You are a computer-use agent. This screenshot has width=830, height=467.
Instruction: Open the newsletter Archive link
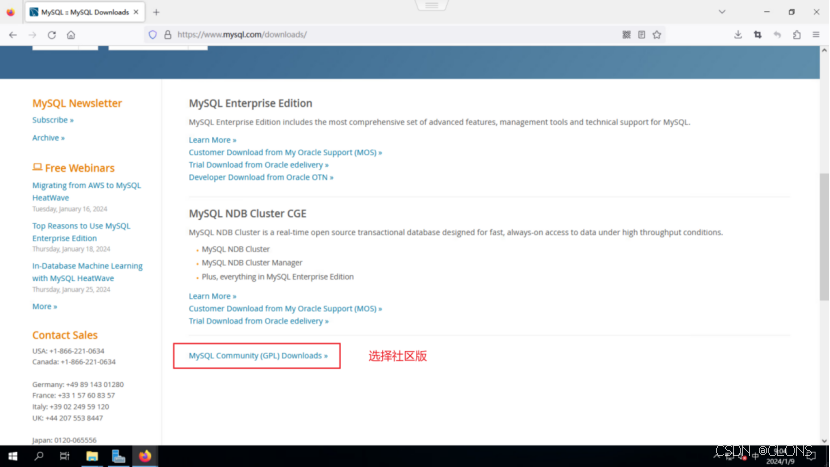(x=48, y=138)
